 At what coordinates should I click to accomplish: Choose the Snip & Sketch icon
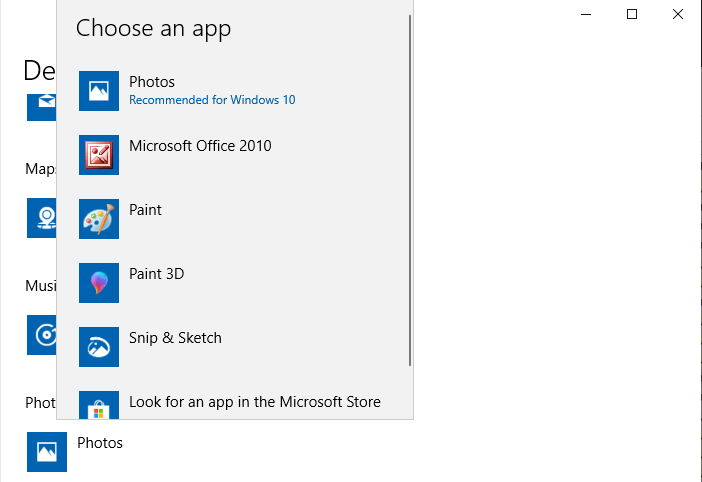(x=99, y=347)
